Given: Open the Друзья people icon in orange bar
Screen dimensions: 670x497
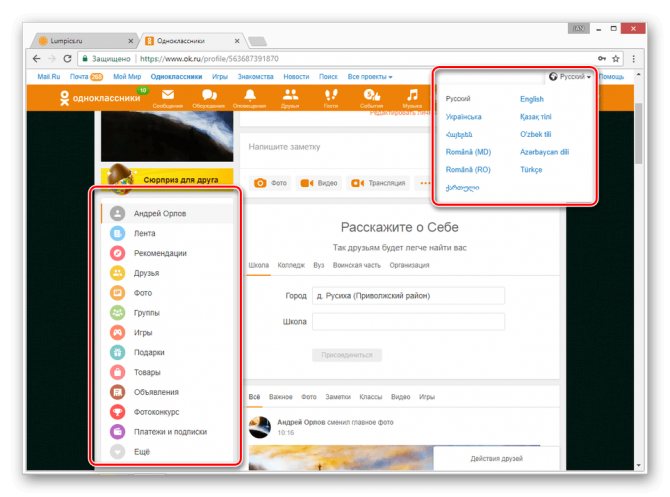Looking at the screenshot, I should [x=291, y=95].
